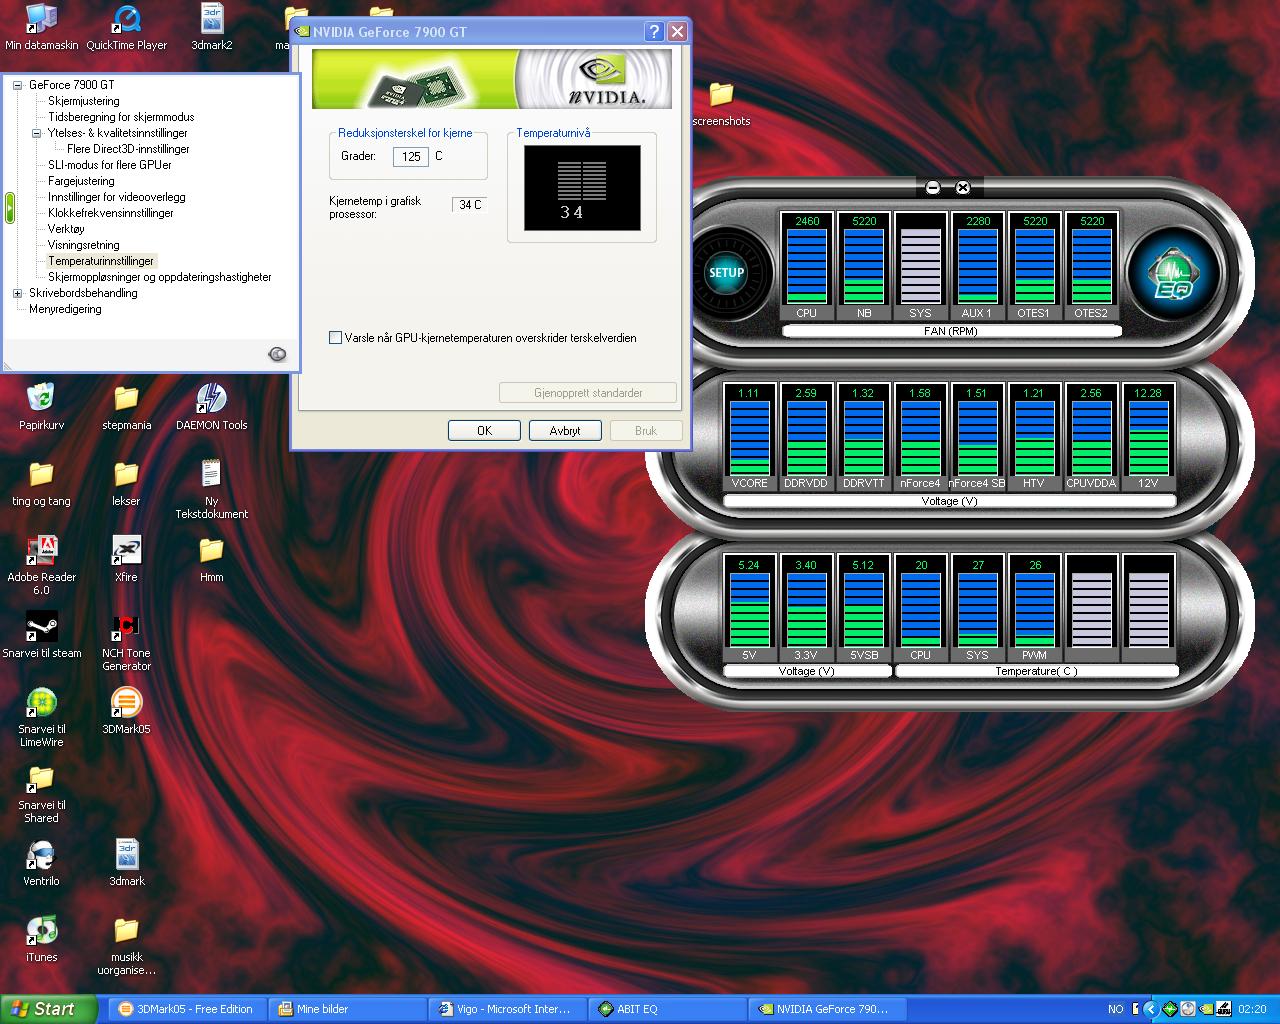This screenshot has width=1280, height=1024.
Task: Select Innstillinger for videooverlegg
Action: tap(117, 197)
